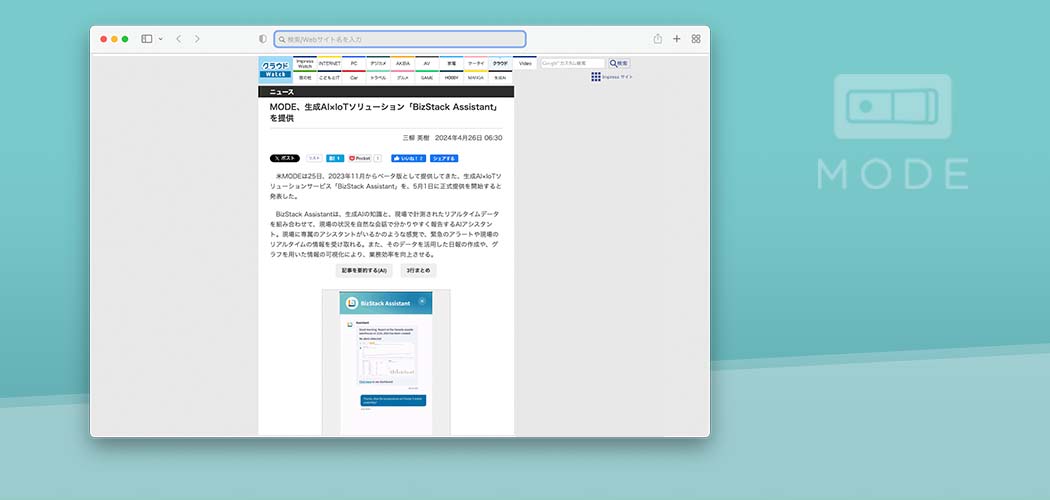The height and width of the screenshot is (500, 1050).
Task: Open a new tab with plus icon
Action: 677,39
